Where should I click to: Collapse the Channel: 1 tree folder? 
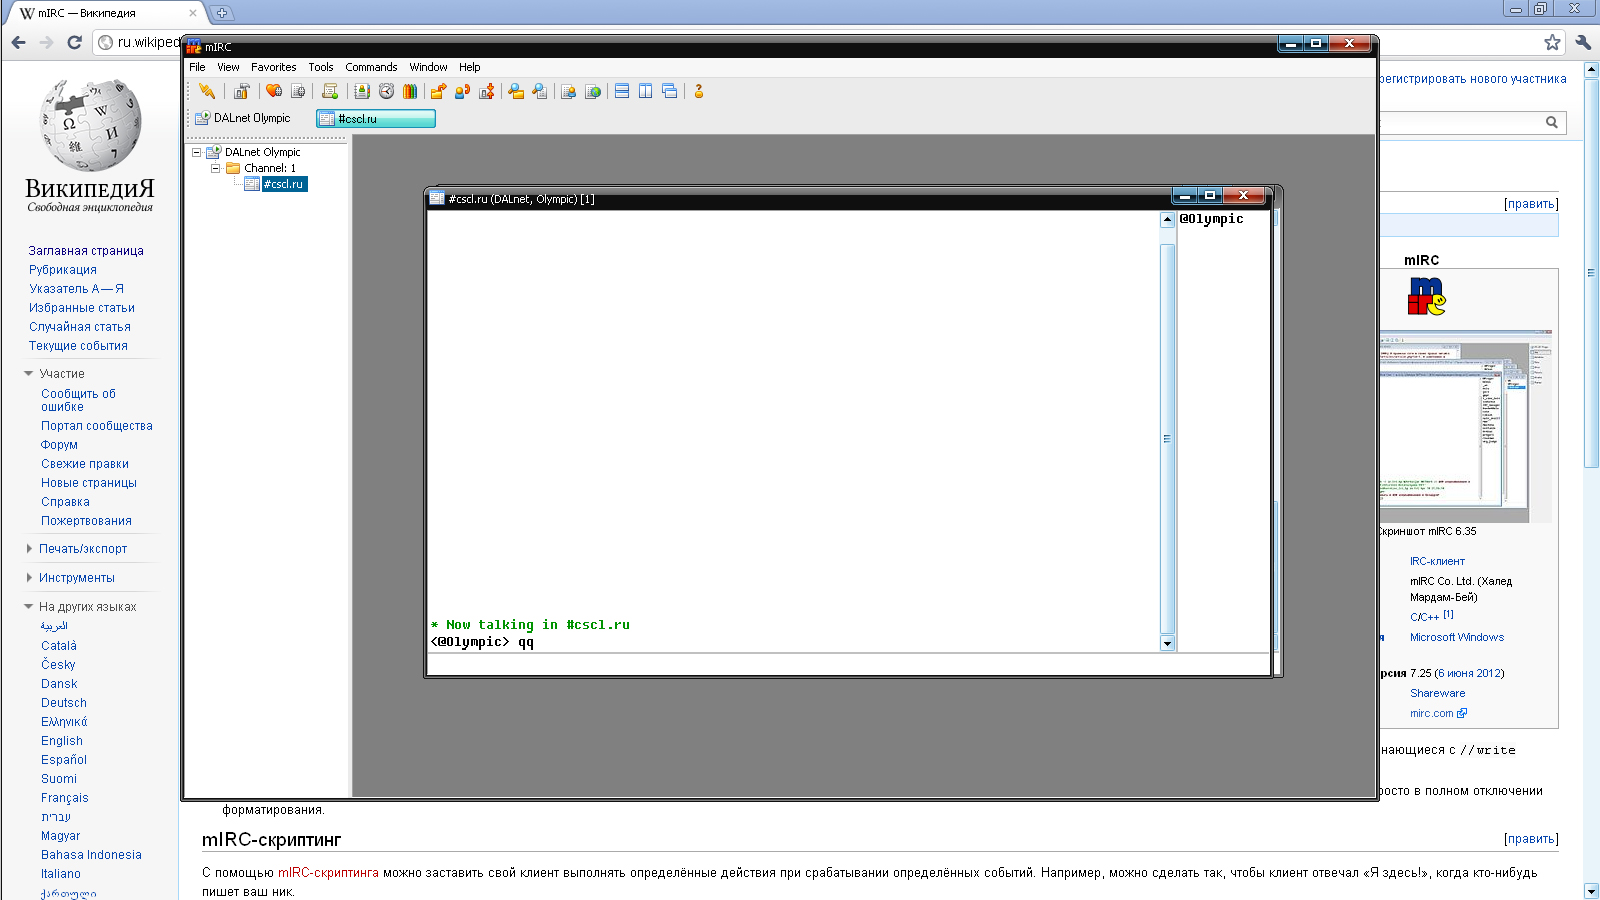pos(215,168)
